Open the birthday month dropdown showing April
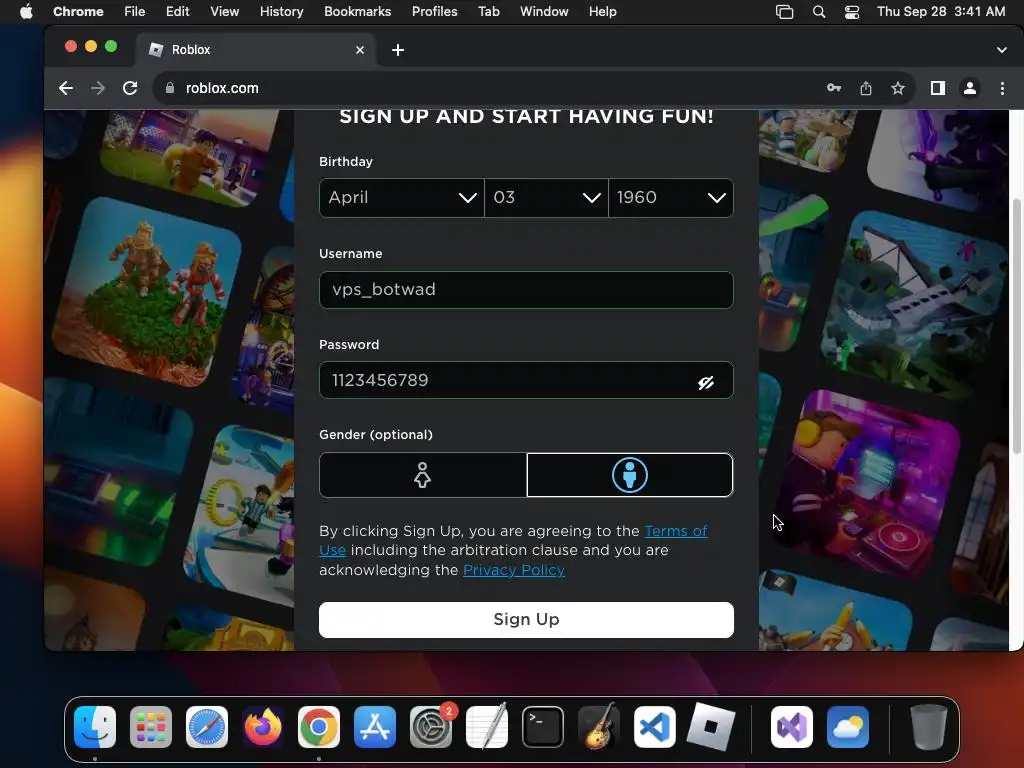Image resolution: width=1024 pixels, height=768 pixels. [402, 198]
